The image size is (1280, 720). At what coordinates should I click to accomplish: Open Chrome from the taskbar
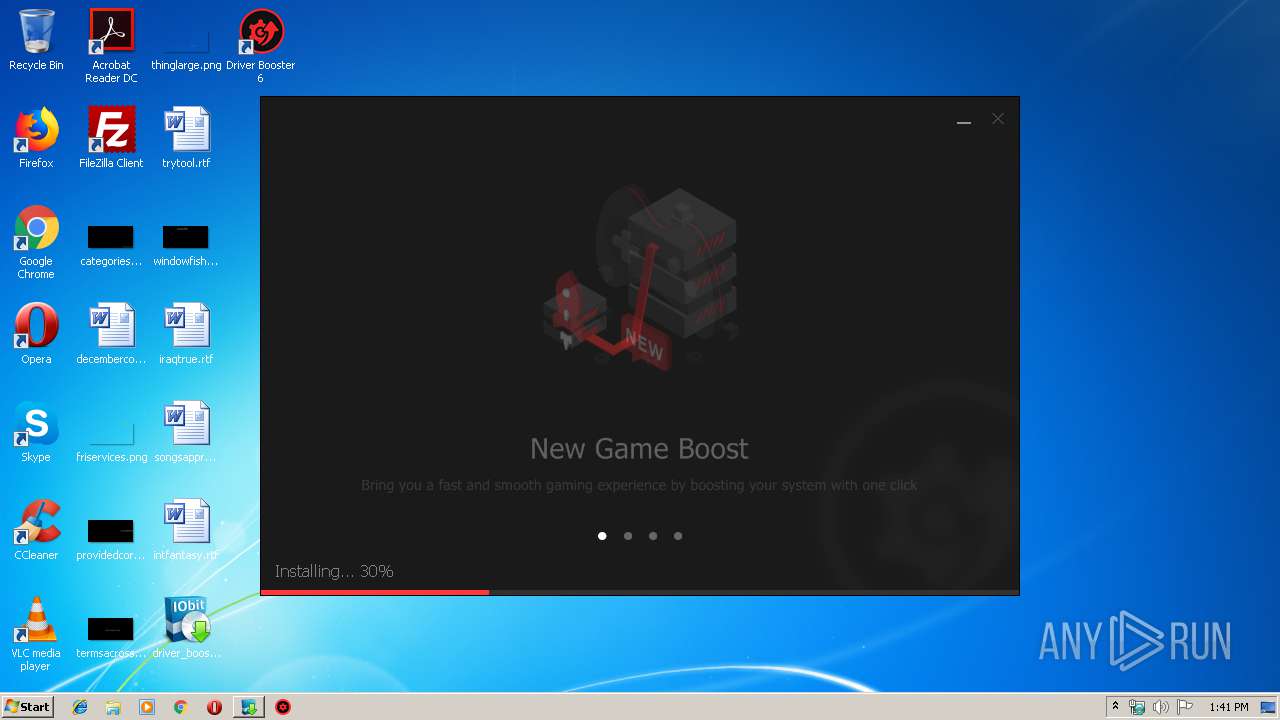point(181,707)
